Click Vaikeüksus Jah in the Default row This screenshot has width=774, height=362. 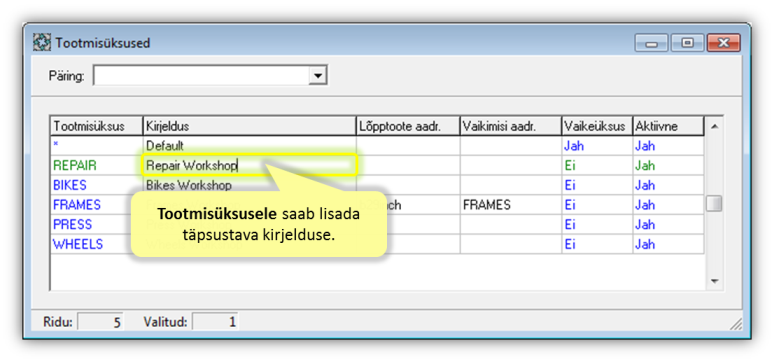tap(597, 146)
